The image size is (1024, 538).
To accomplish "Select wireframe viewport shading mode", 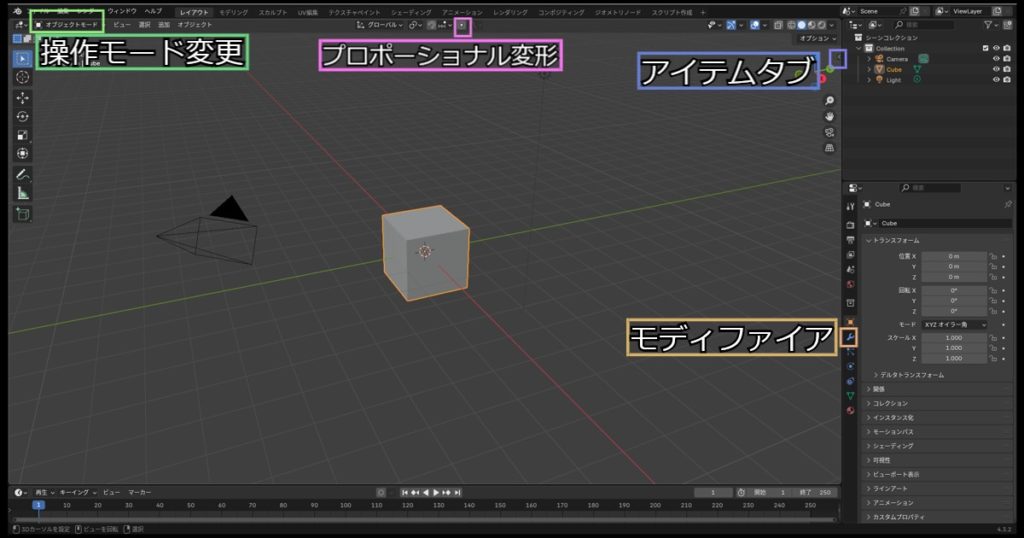I will click(x=792, y=25).
